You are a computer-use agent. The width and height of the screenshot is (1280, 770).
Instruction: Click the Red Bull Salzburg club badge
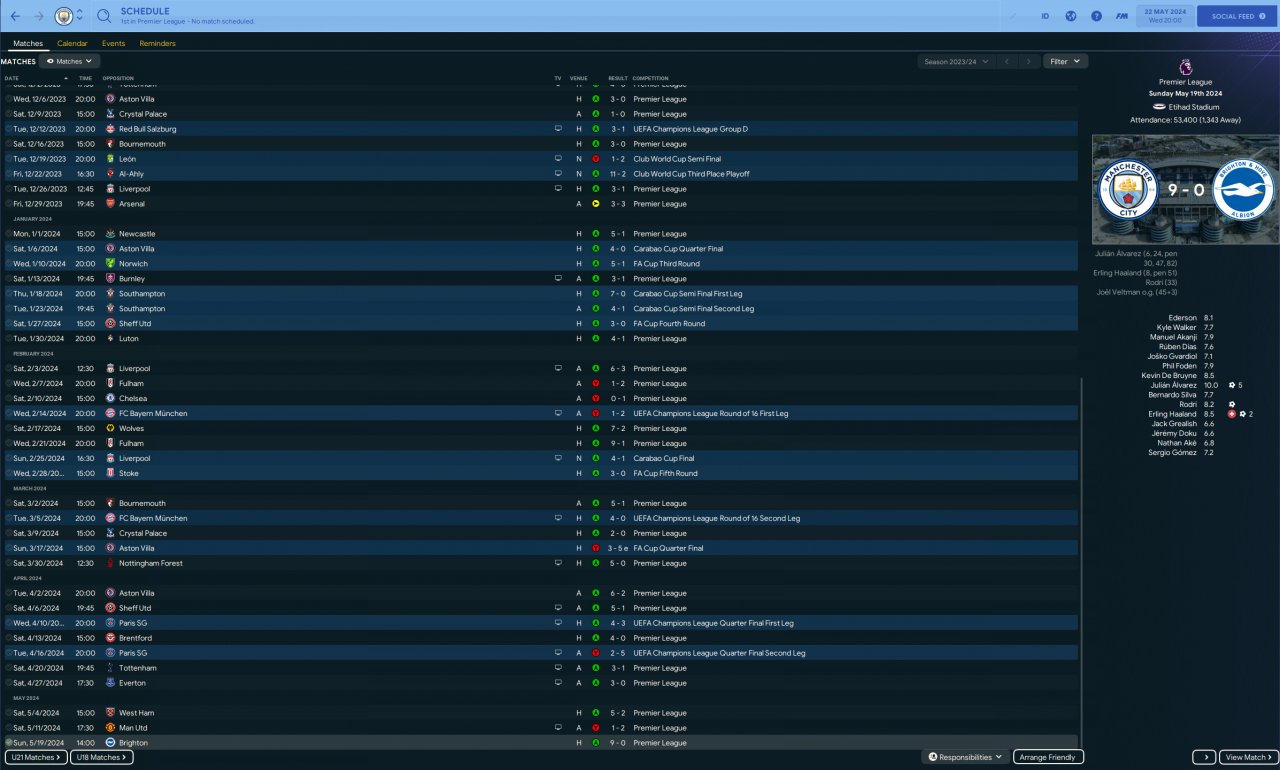point(110,129)
